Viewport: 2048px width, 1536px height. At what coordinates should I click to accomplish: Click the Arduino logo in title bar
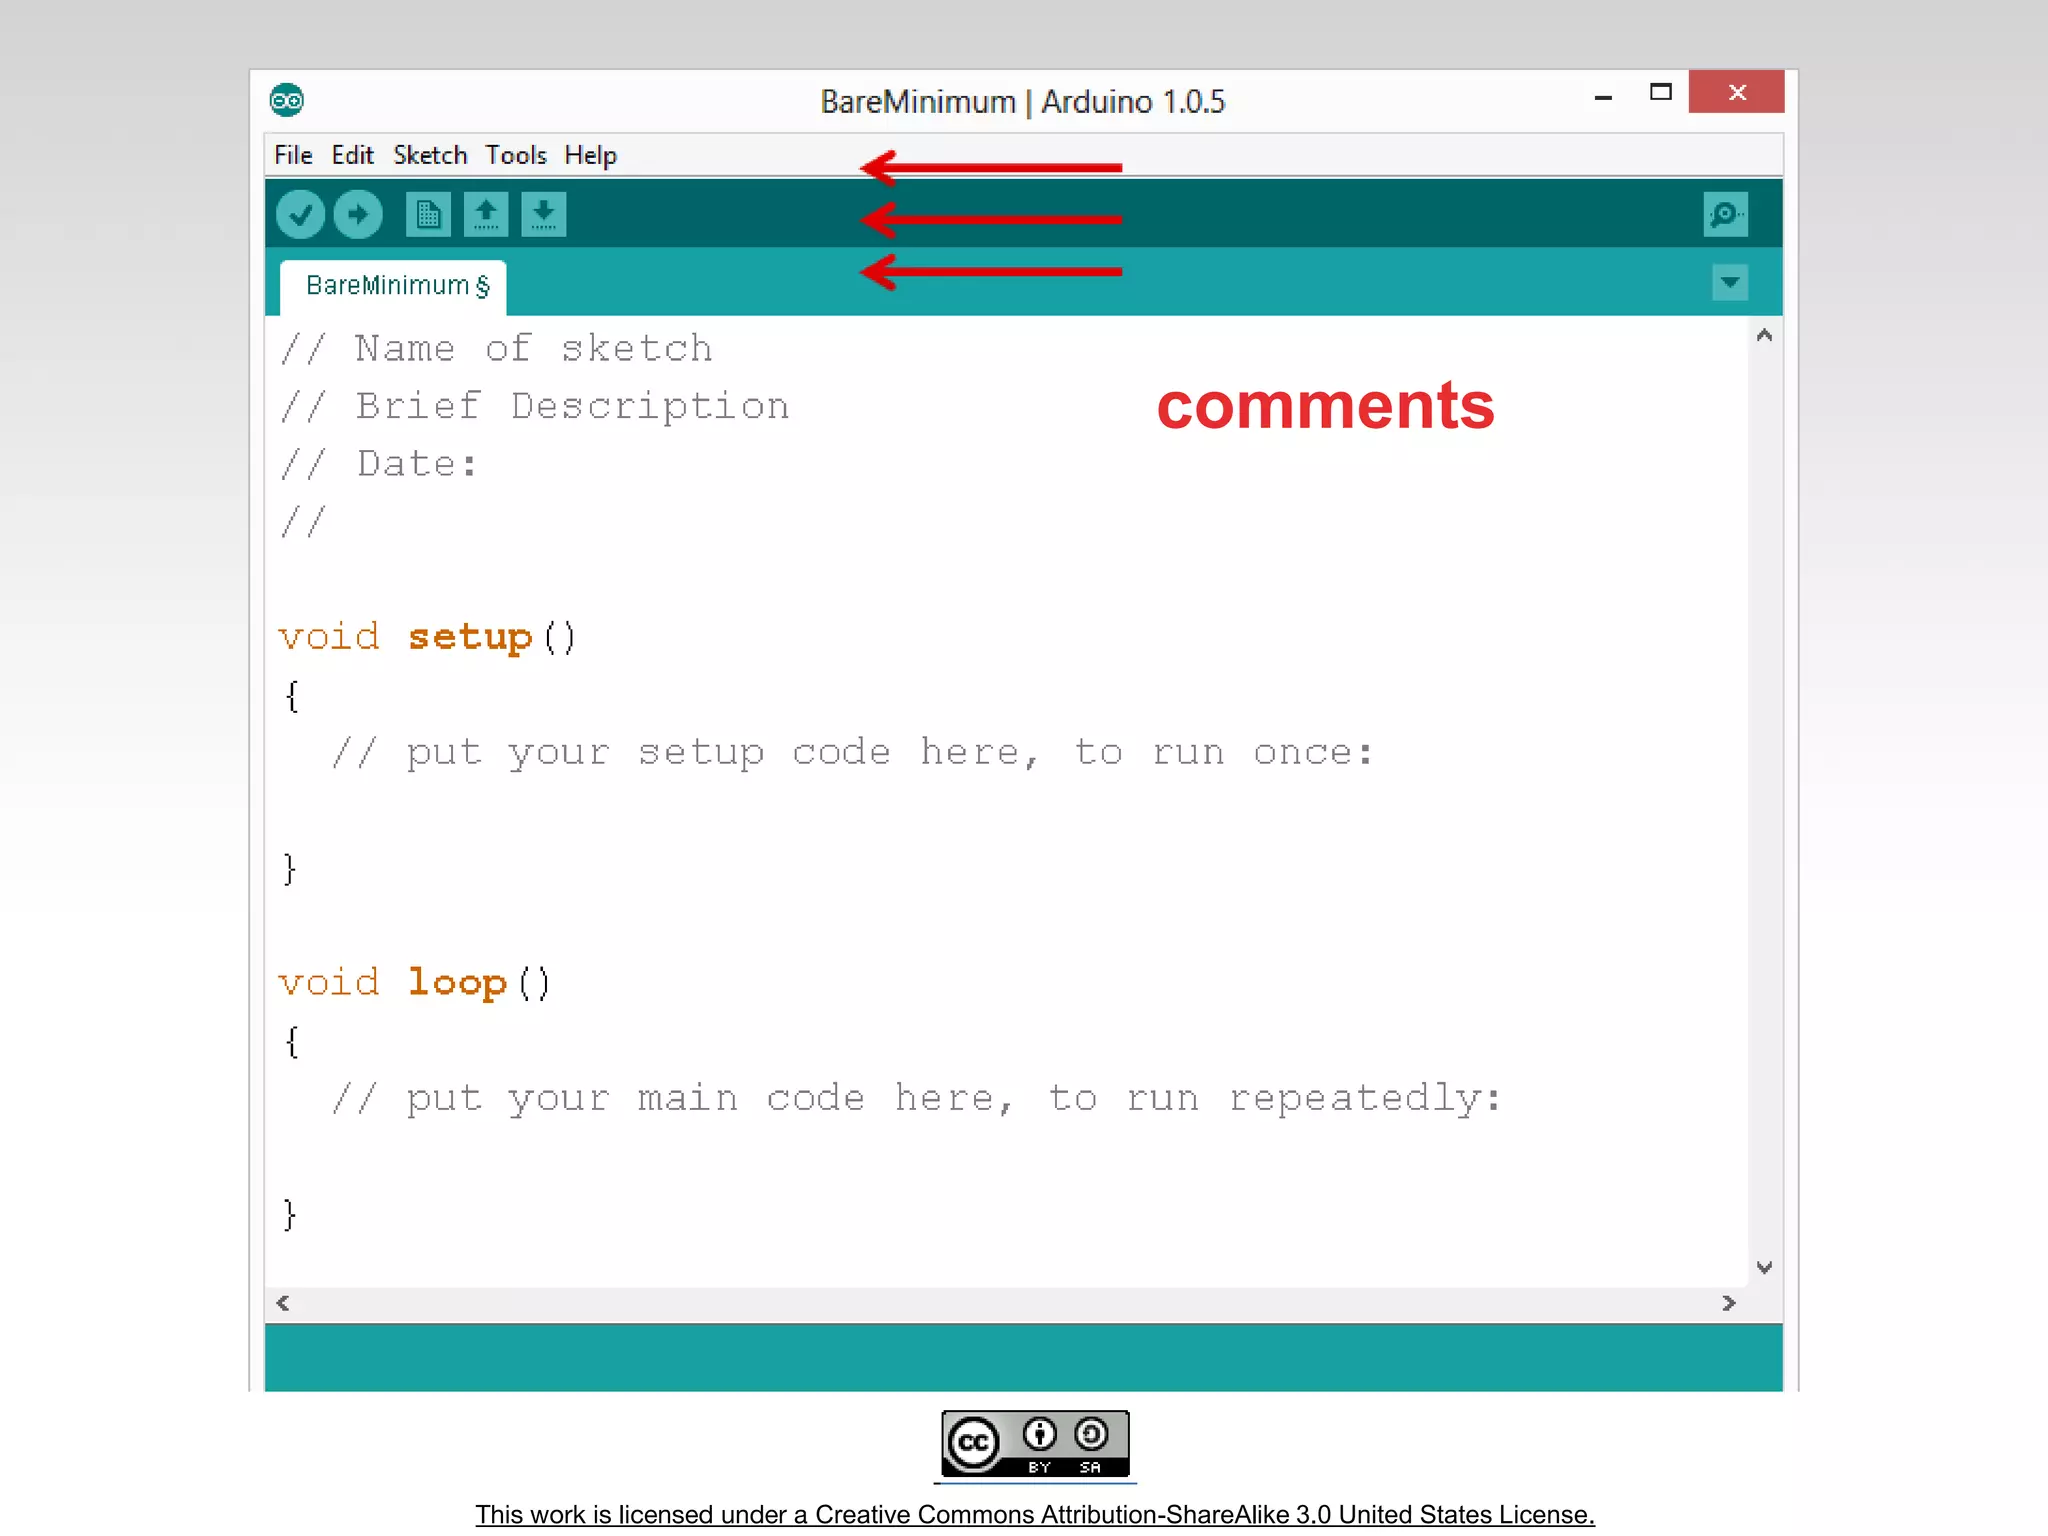tap(287, 100)
